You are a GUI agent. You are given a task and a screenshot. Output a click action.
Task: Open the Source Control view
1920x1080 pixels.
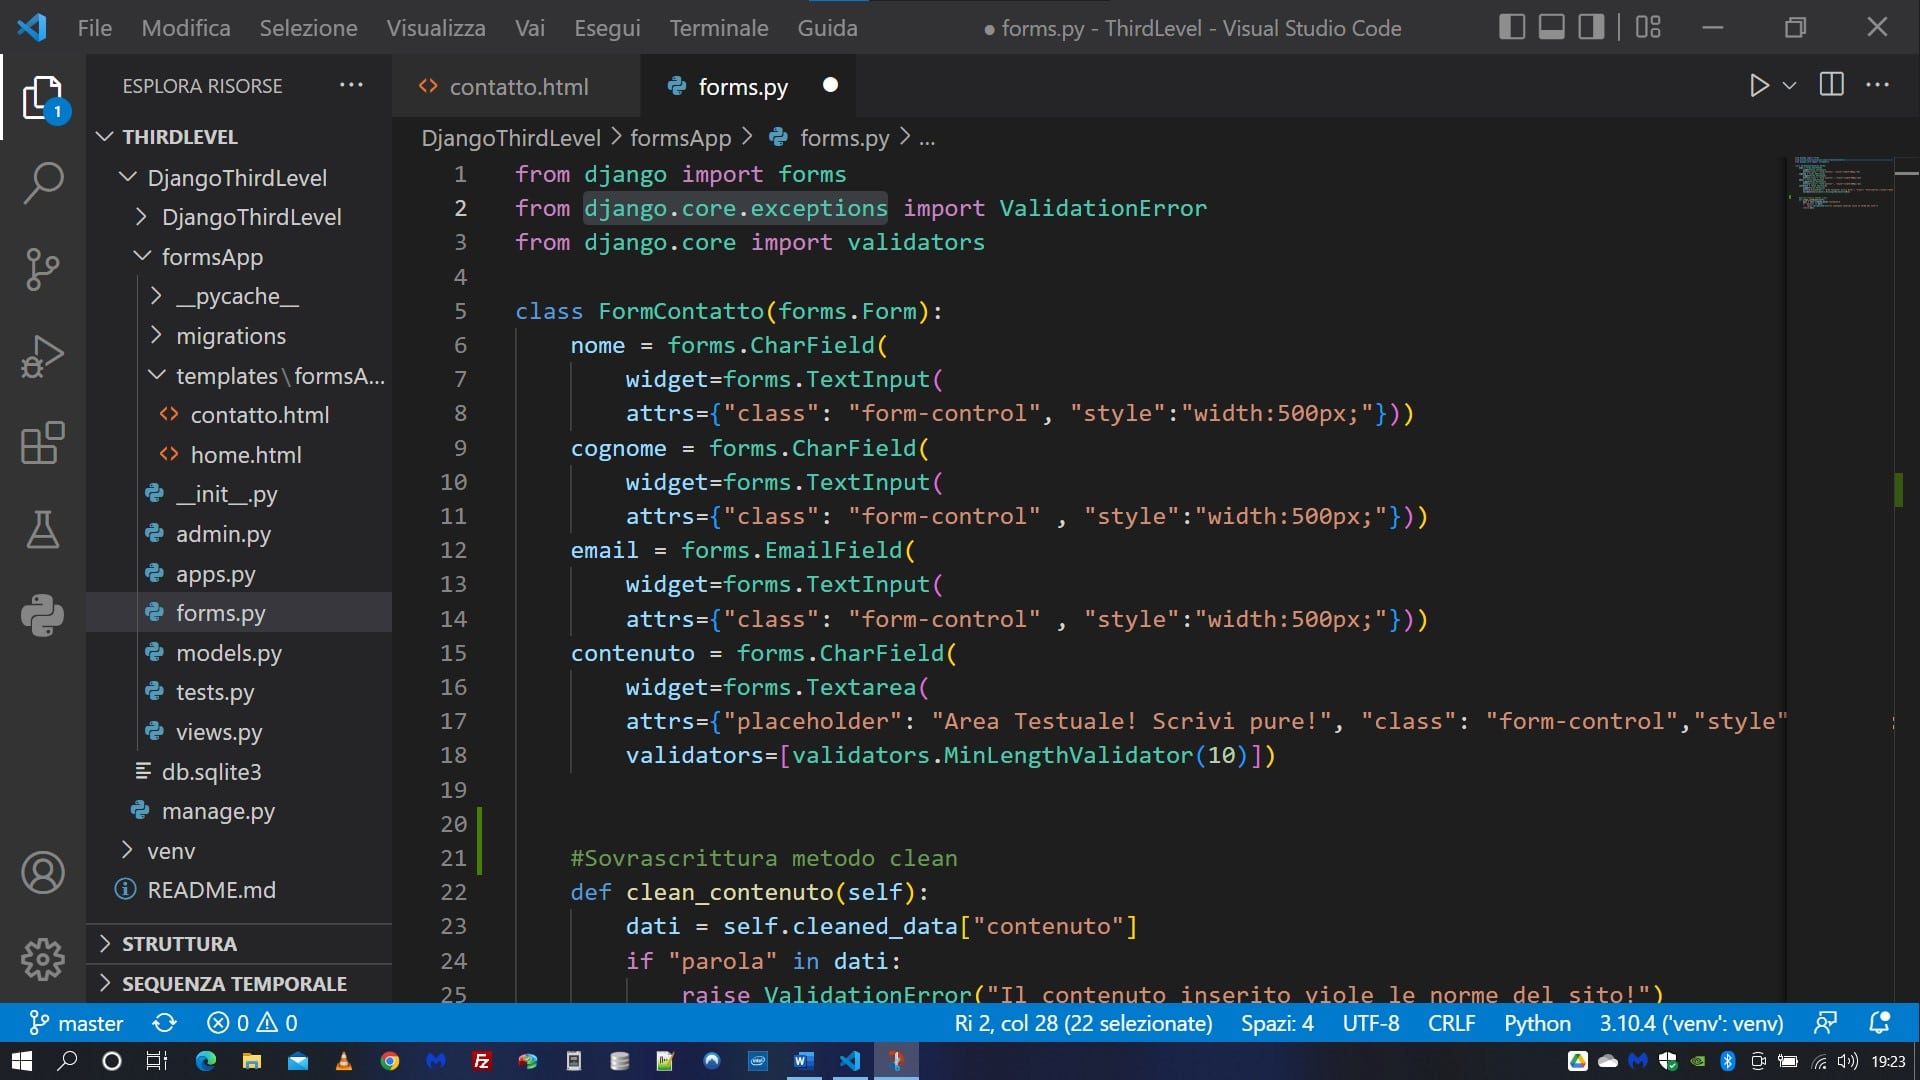[x=43, y=269]
